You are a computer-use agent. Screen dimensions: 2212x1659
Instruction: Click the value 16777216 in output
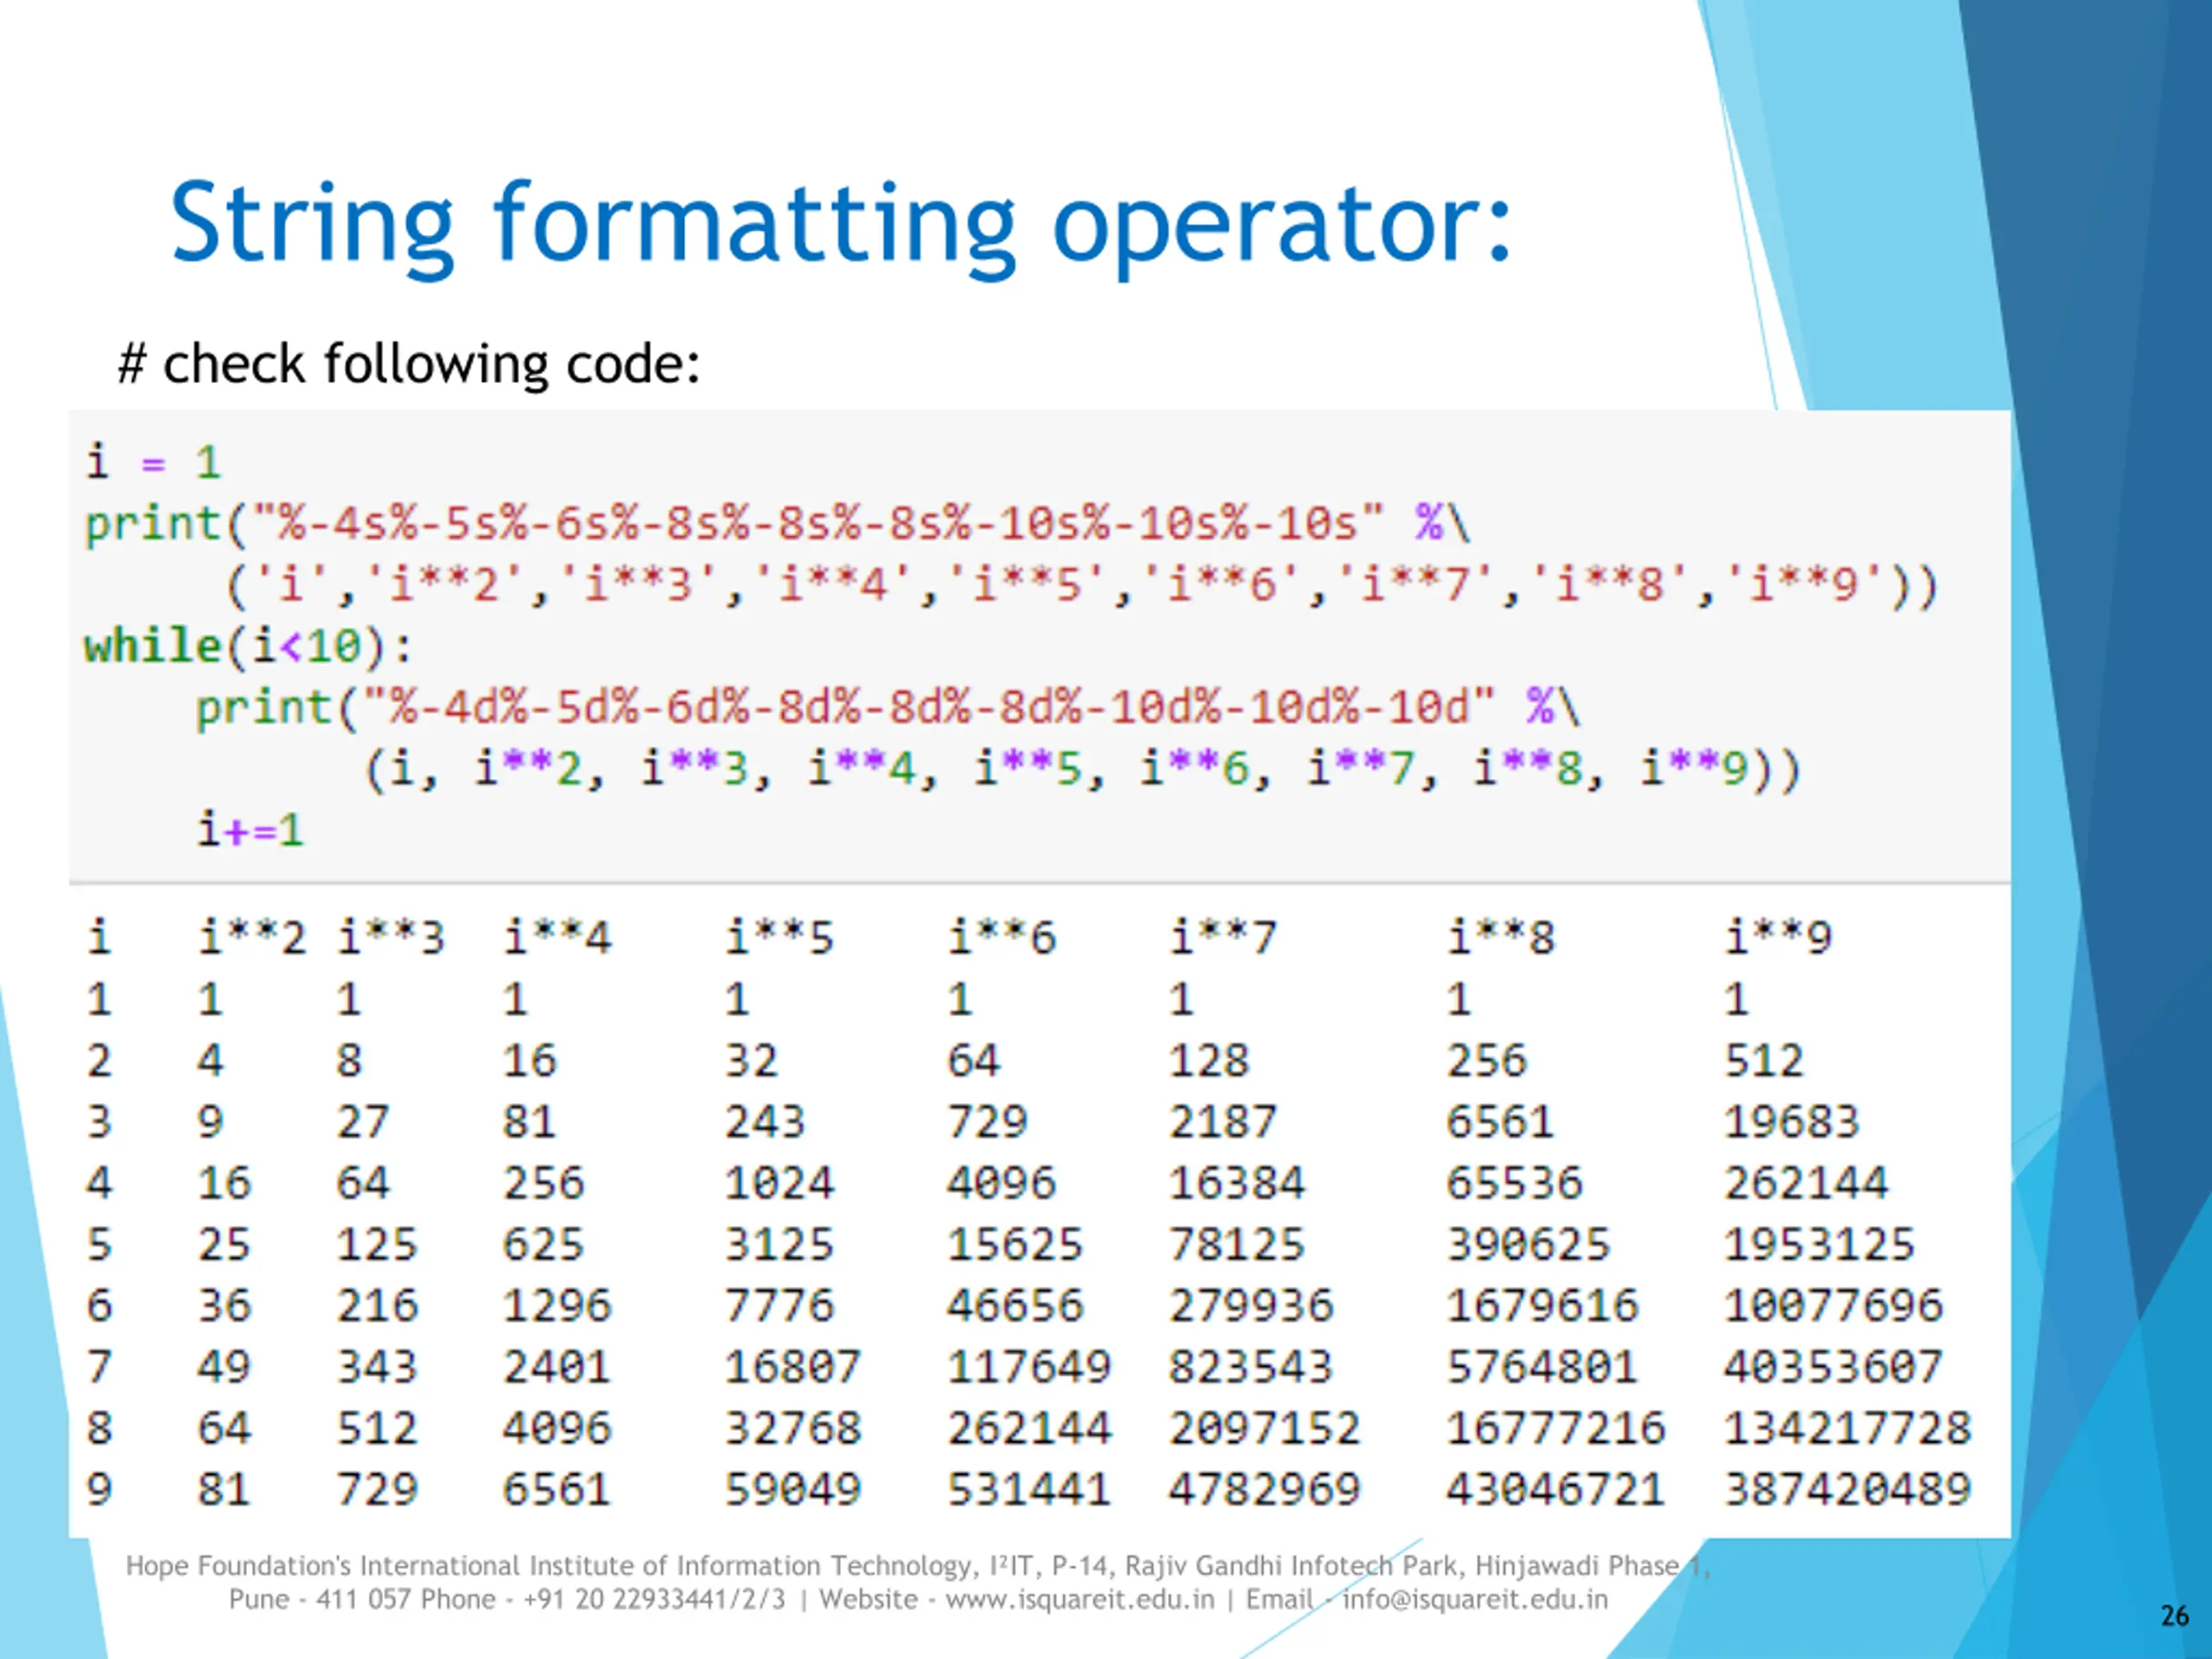point(1556,1428)
